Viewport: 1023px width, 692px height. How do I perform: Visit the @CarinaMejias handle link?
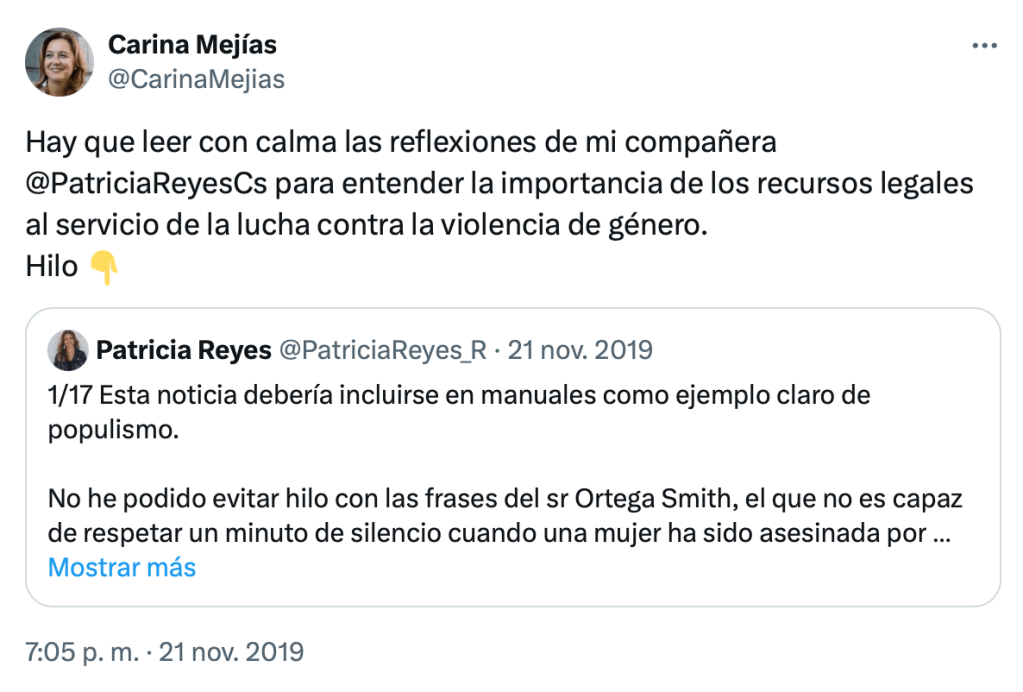click(196, 79)
